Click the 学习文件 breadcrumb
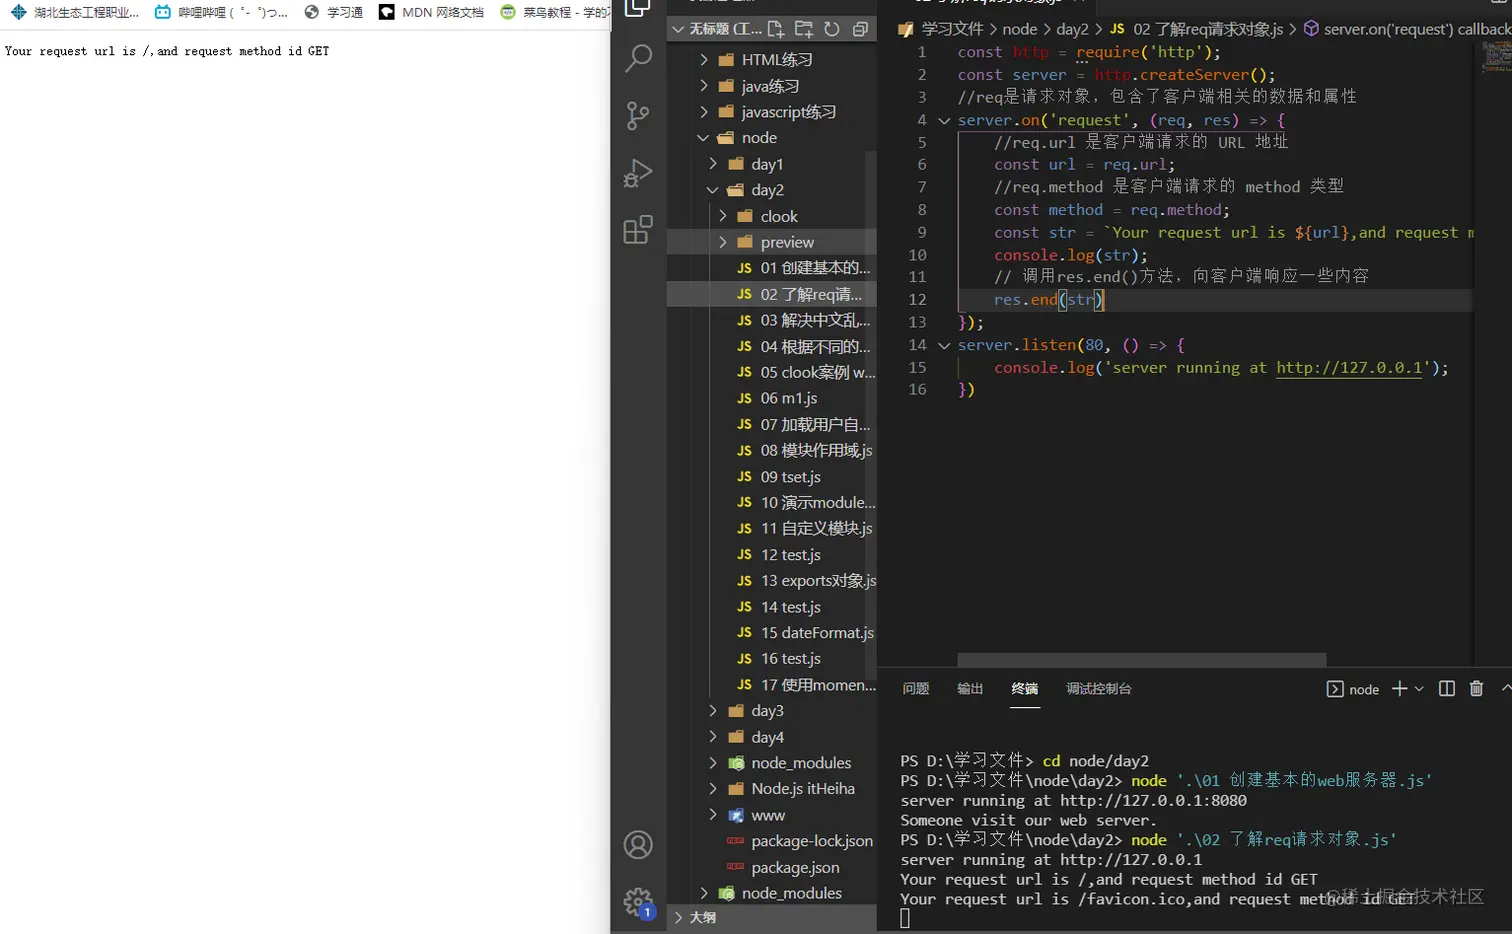 pyautogui.click(x=952, y=29)
